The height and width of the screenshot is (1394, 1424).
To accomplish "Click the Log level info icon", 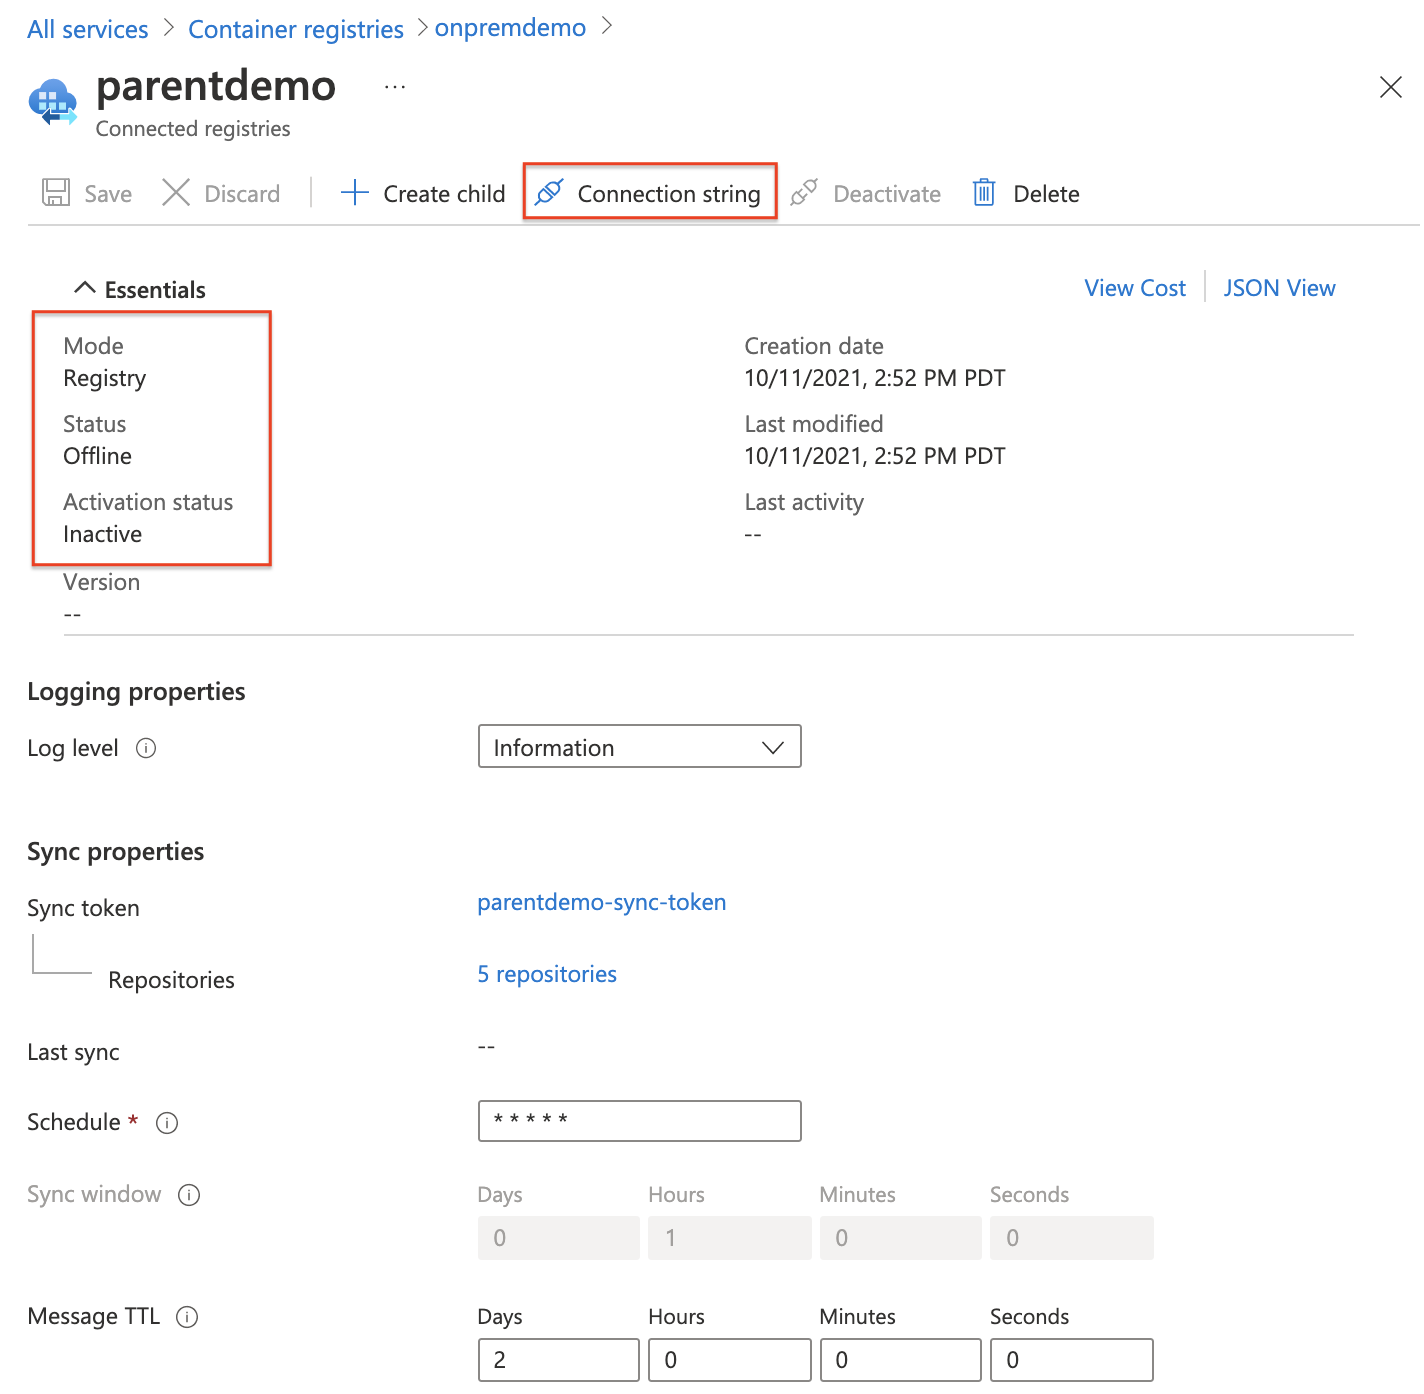I will 146,748.
